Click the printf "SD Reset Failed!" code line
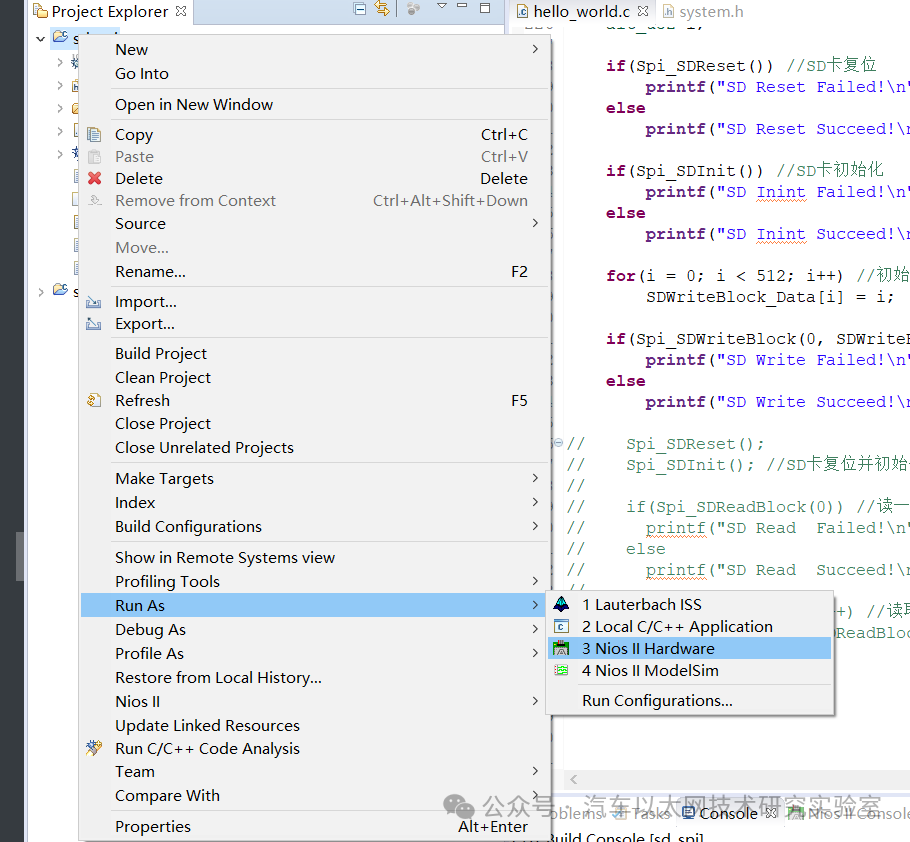 point(777,87)
